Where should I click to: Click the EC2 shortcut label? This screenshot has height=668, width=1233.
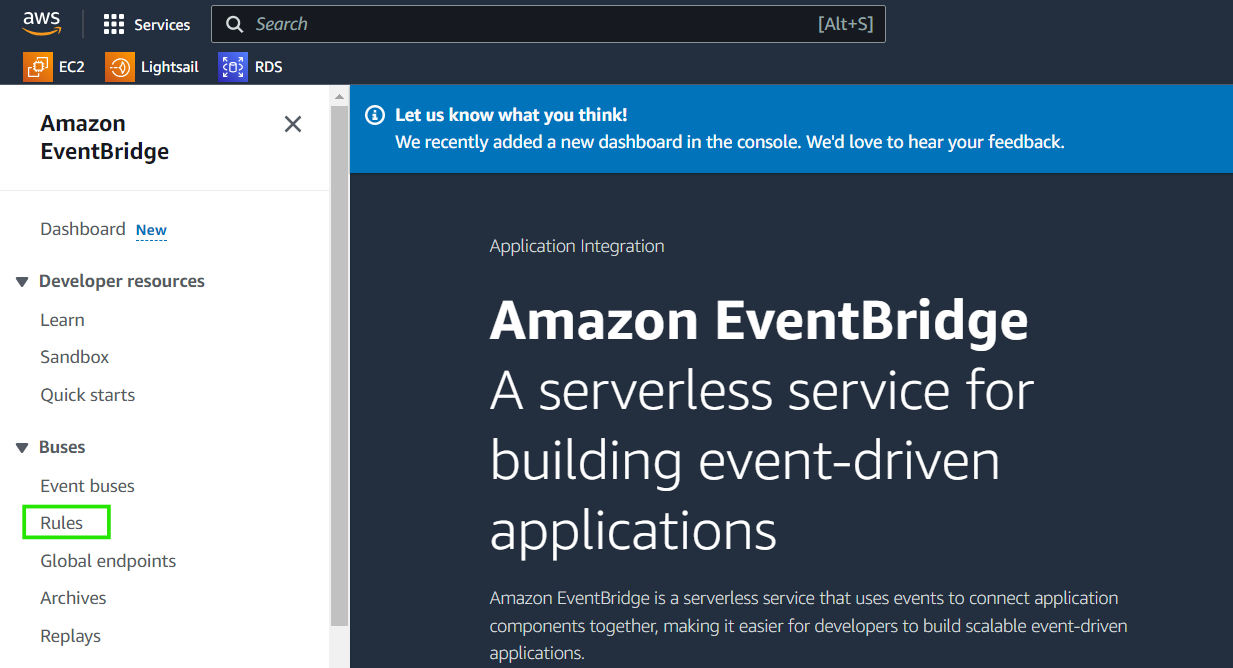72,67
